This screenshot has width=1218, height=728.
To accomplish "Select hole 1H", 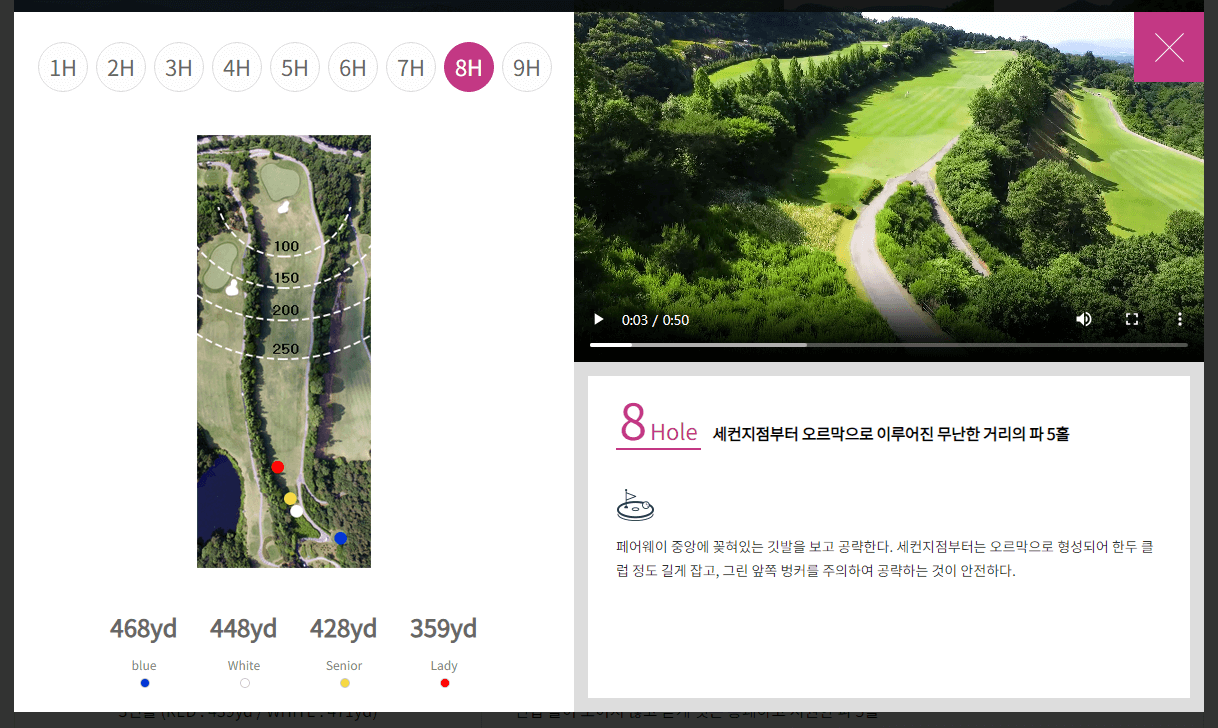I will tap(63, 67).
